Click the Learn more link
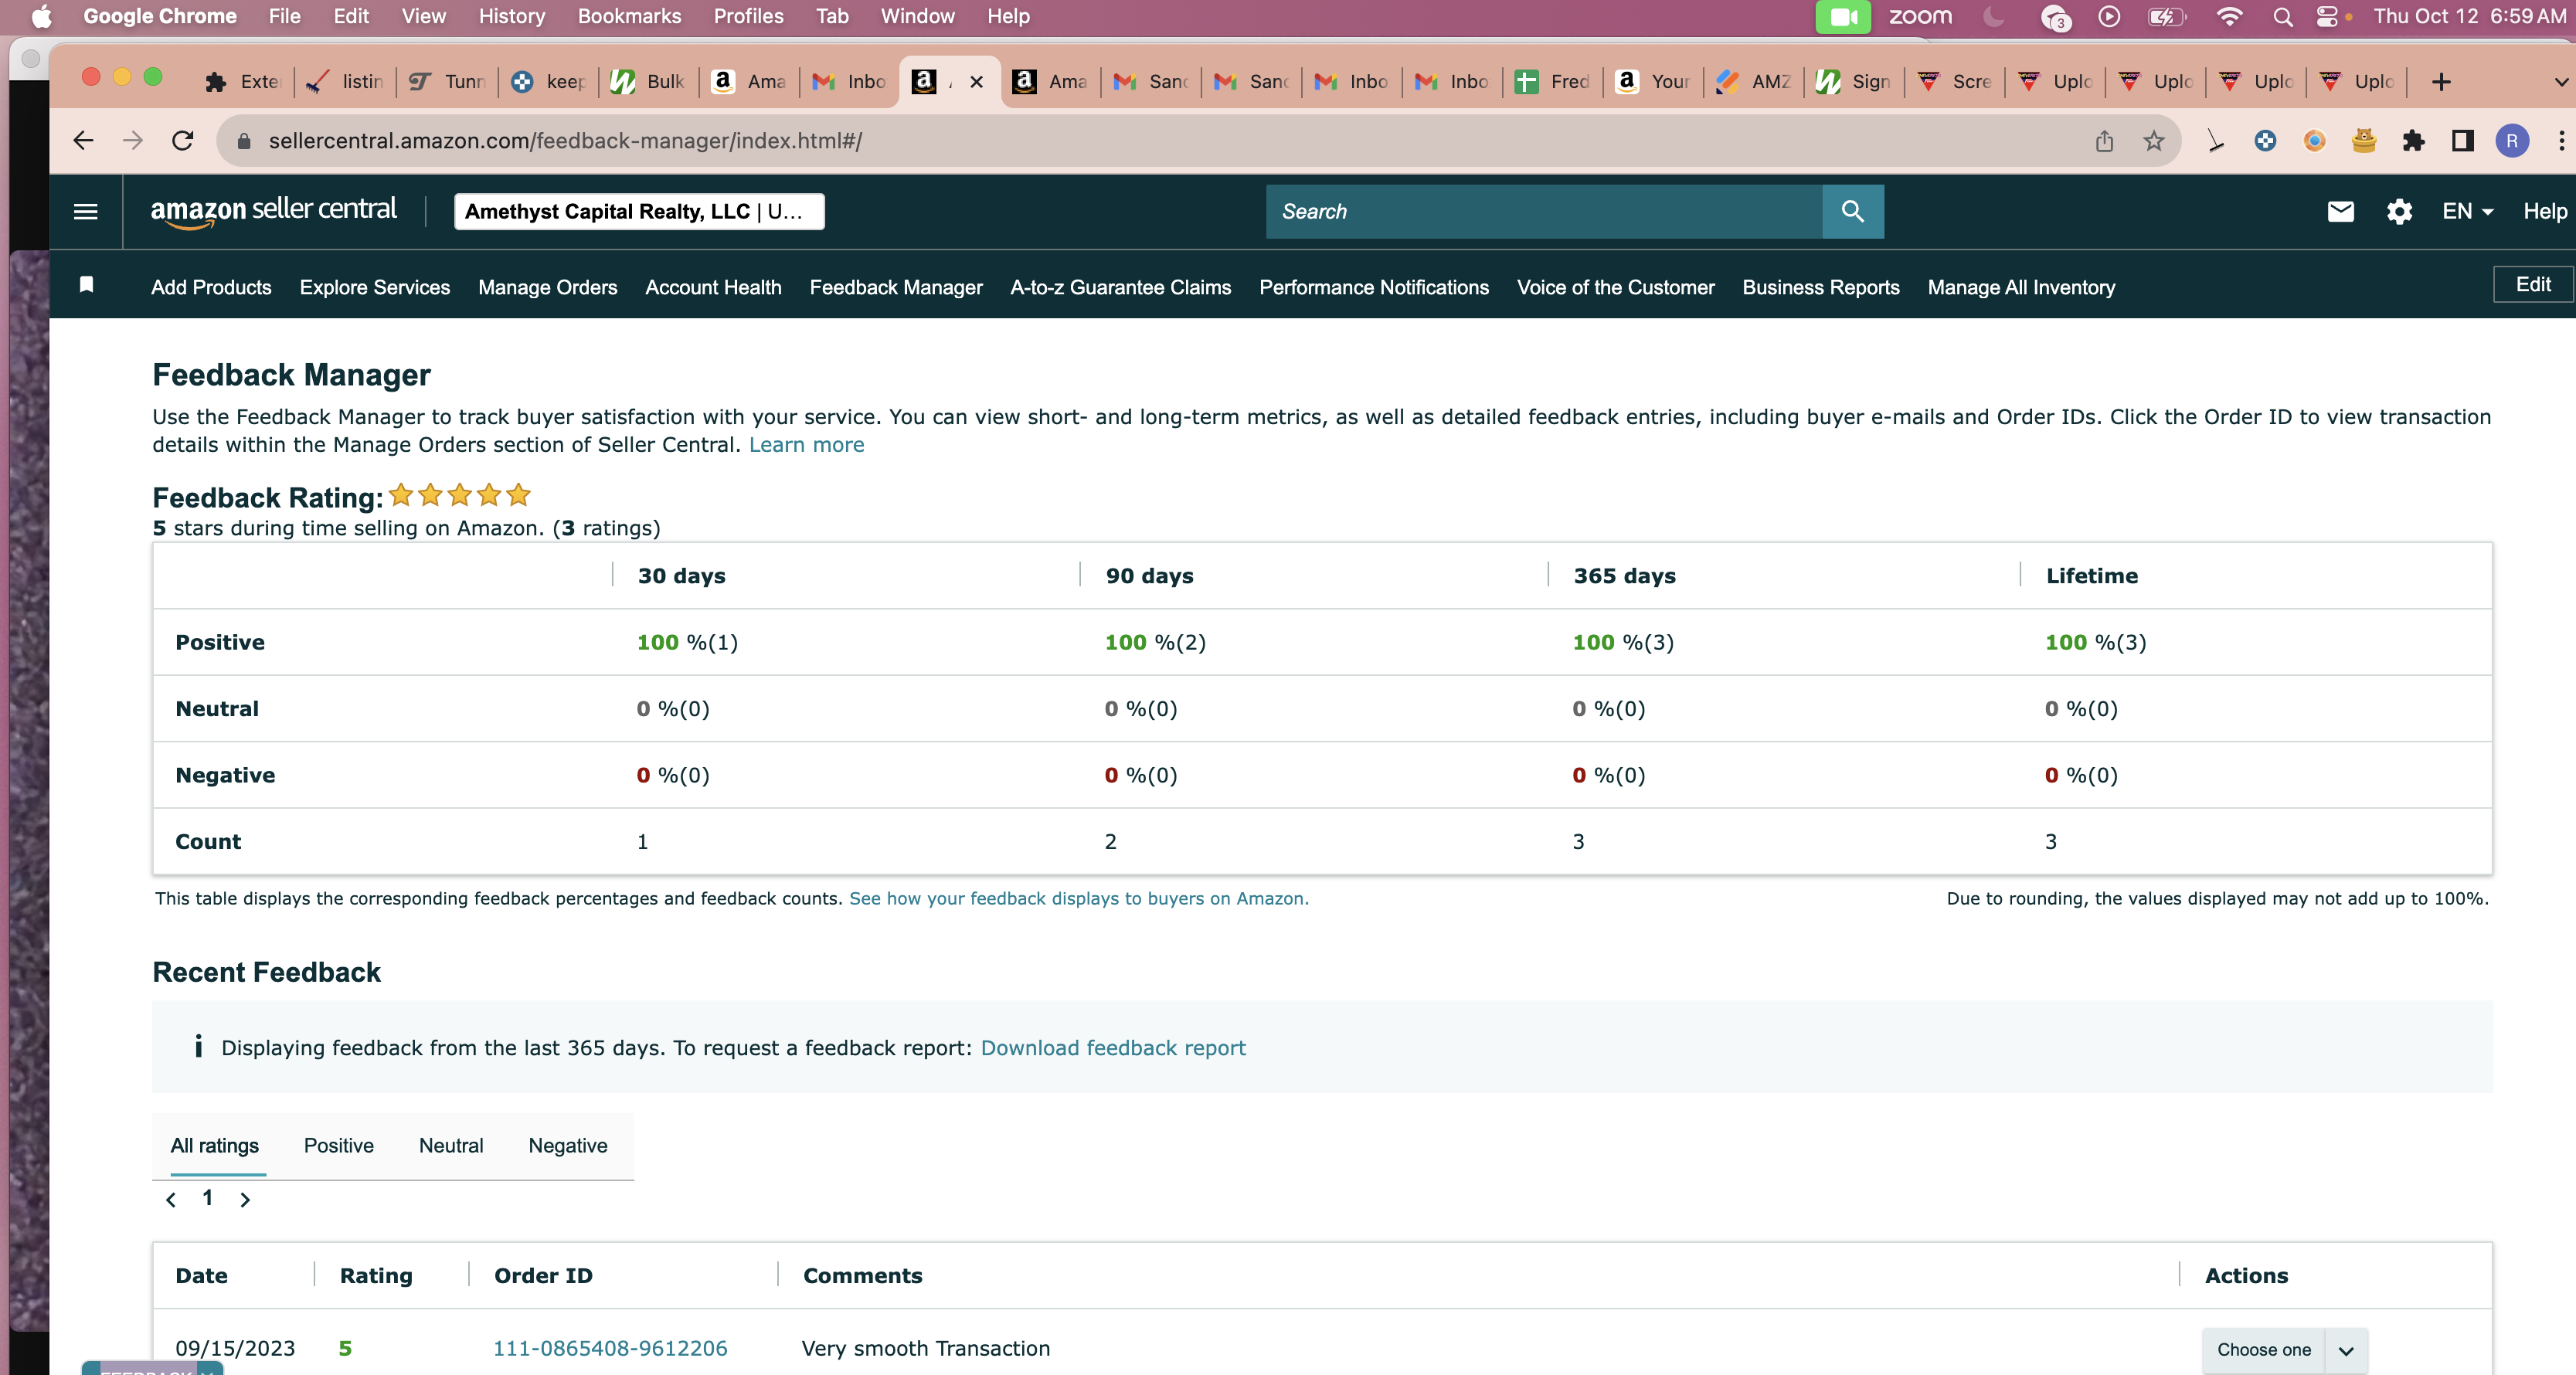The image size is (2576, 1375). pos(806,444)
